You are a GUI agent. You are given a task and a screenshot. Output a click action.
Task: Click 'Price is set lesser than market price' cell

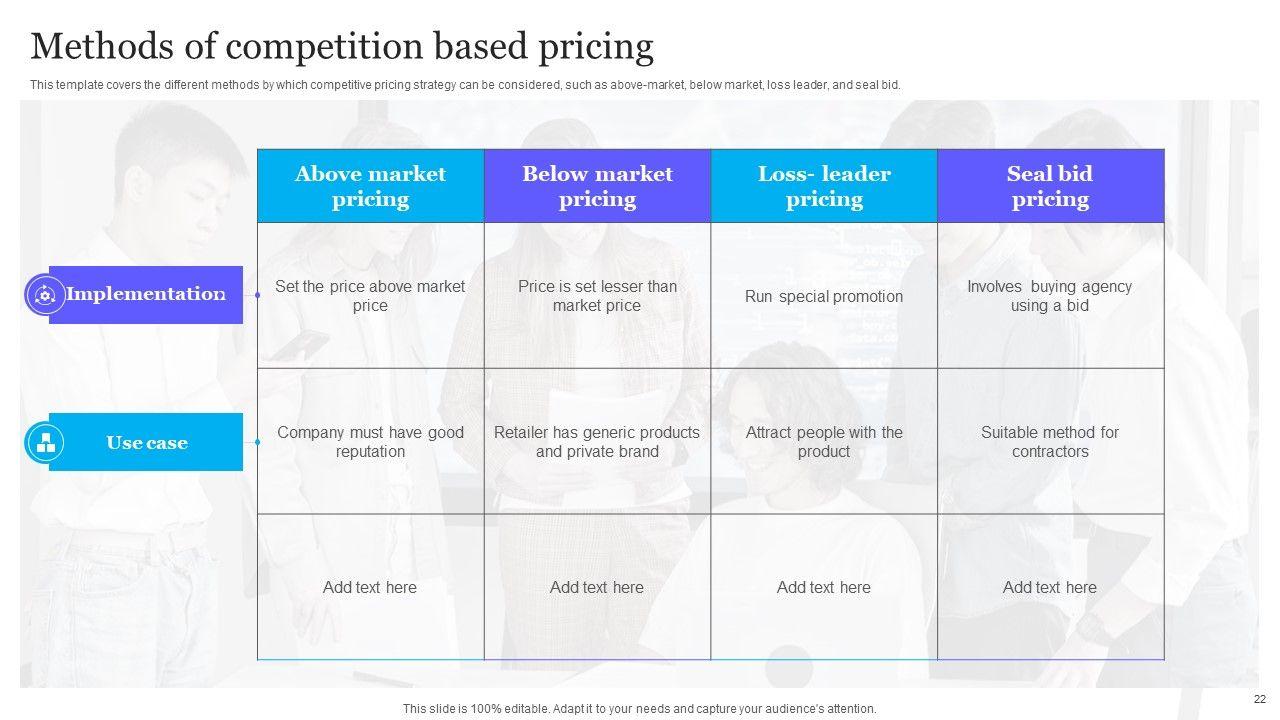click(597, 296)
